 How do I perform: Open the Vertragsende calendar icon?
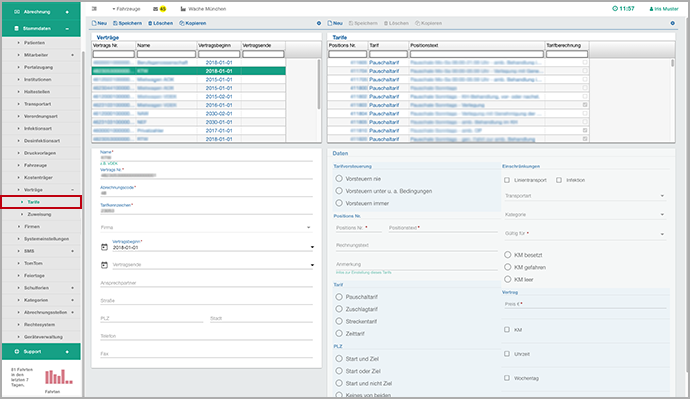tap(104, 265)
